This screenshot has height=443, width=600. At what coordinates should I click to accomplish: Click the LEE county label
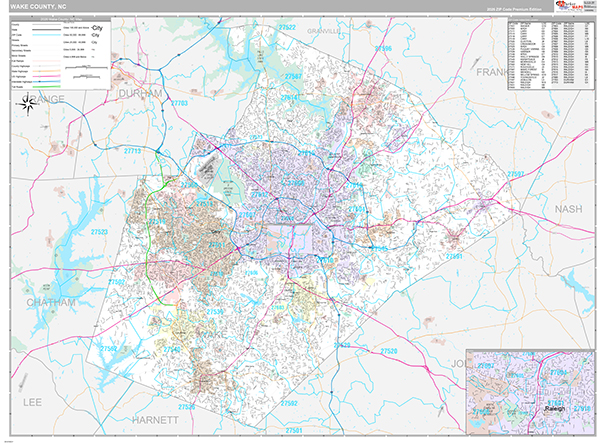click(x=32, y=402)
